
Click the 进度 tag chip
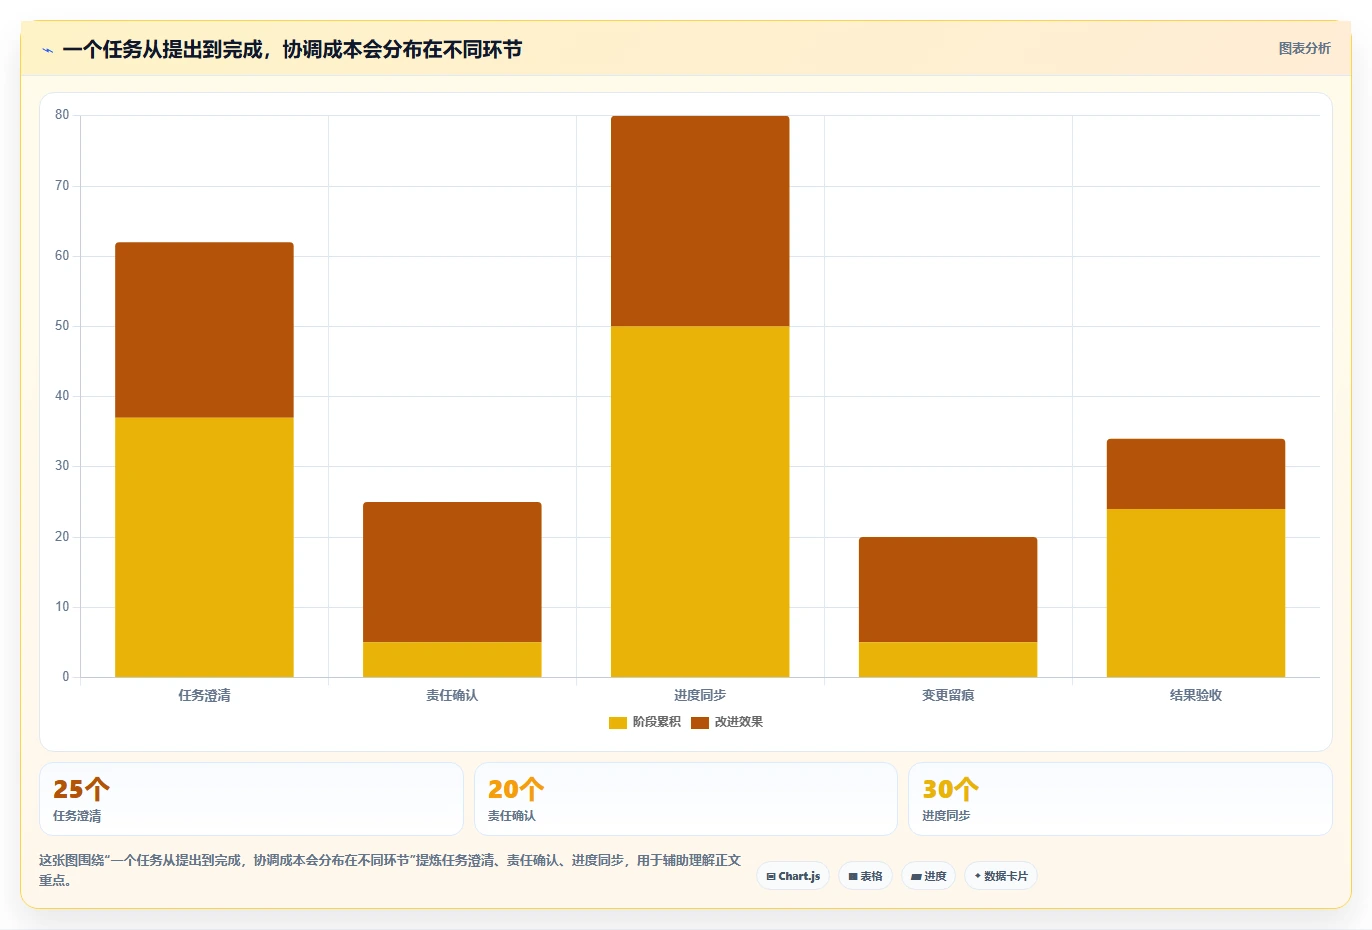click(928, 876)
